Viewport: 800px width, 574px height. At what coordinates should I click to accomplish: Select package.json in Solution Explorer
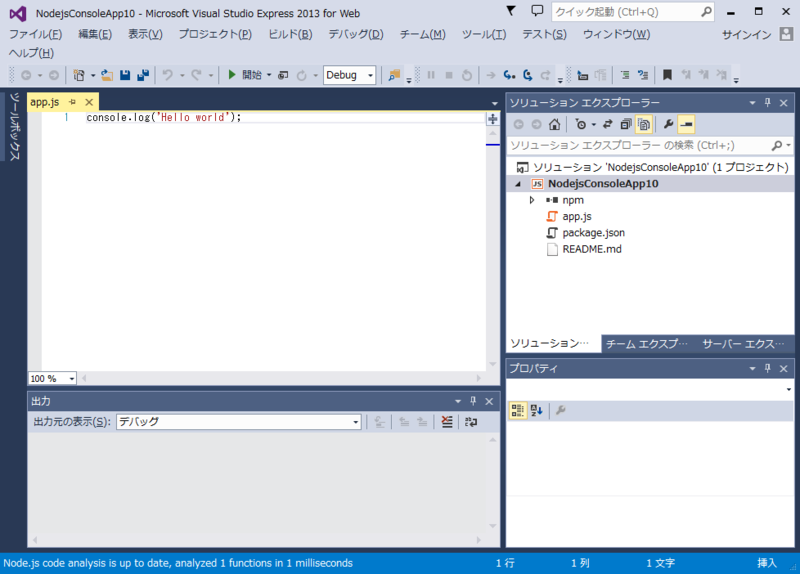593,233
